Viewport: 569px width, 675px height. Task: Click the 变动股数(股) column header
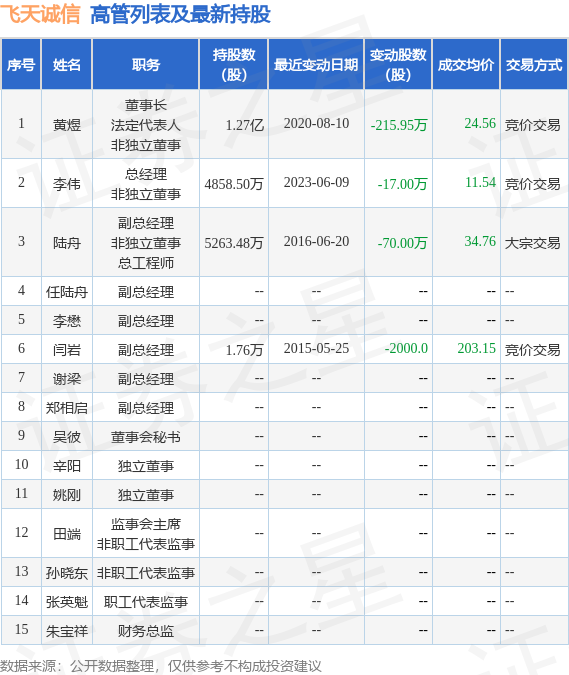398,65
